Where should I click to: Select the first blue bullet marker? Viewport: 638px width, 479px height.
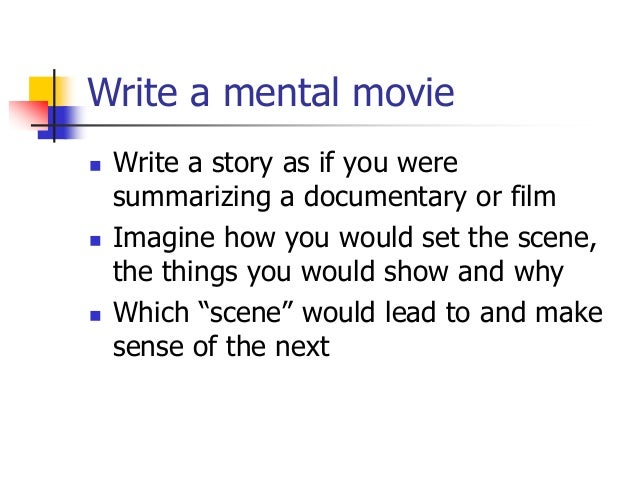(x=95, y=164)
